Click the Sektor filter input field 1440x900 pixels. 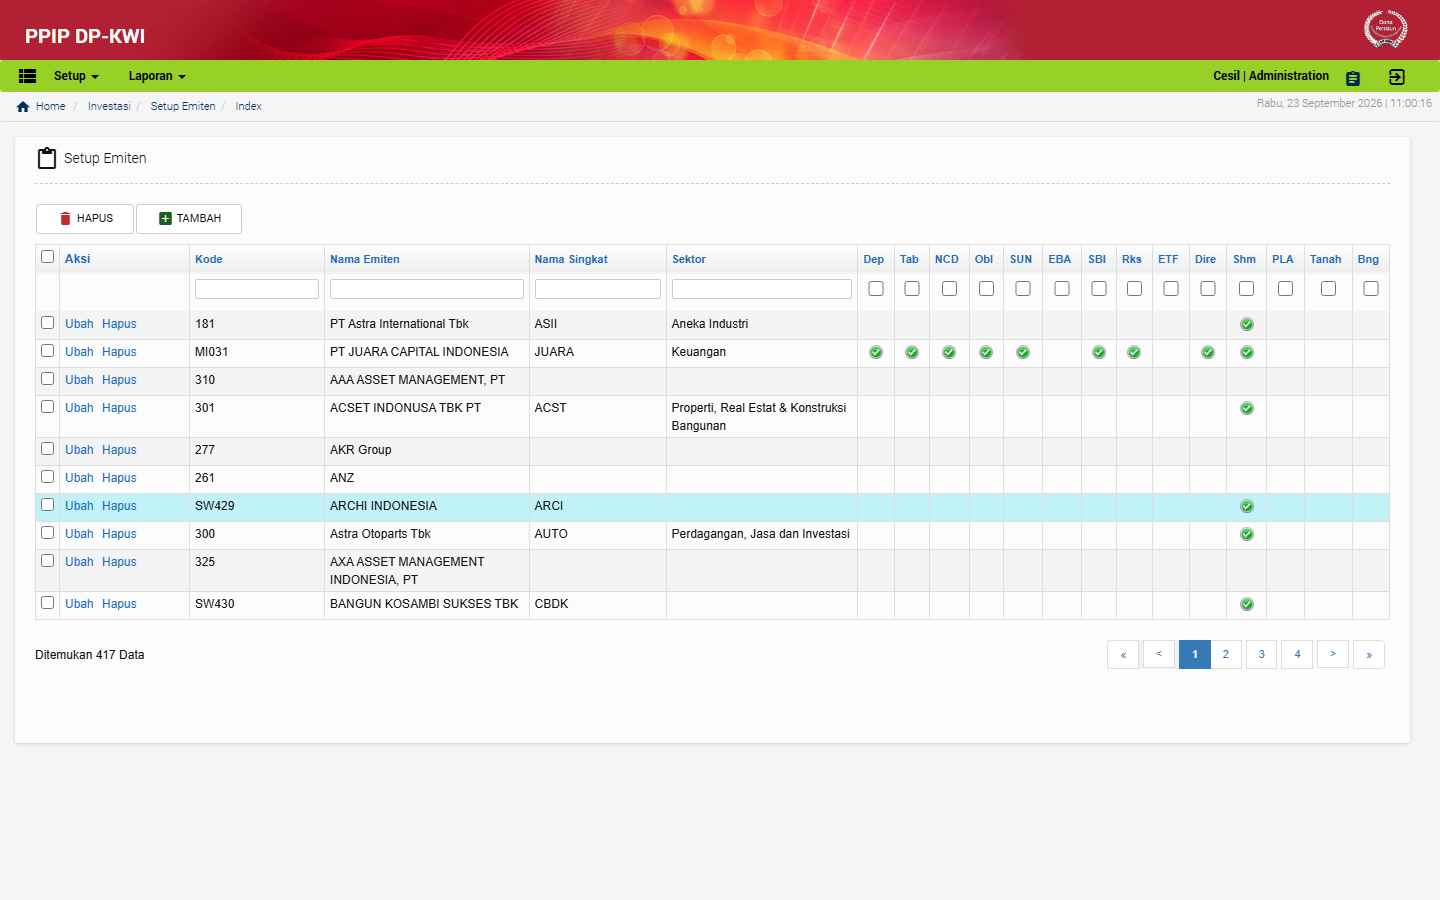coord(762,289)
